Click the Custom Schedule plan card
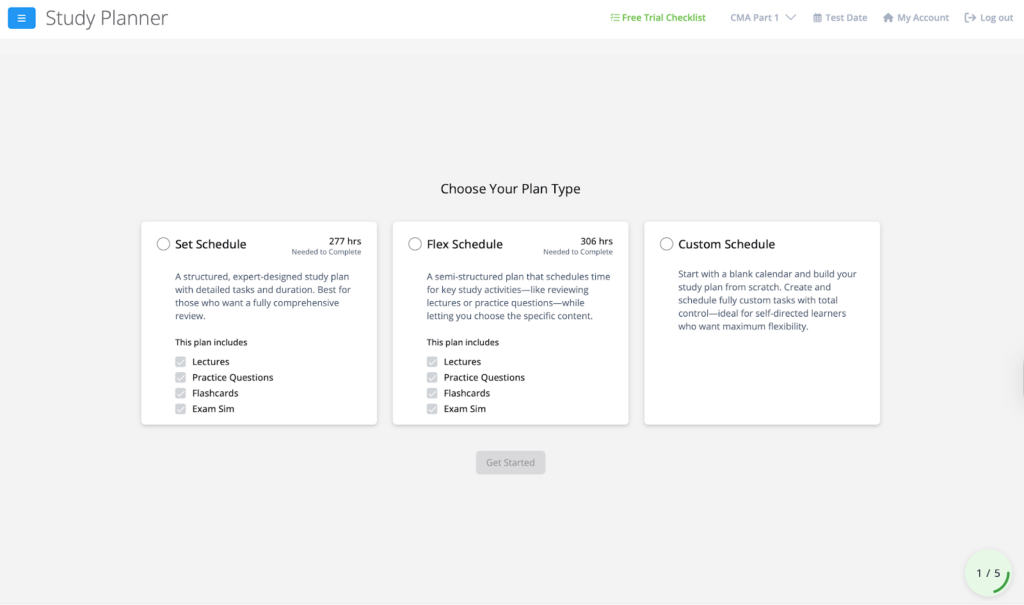 pyautogui.click(x=762, y=322)
